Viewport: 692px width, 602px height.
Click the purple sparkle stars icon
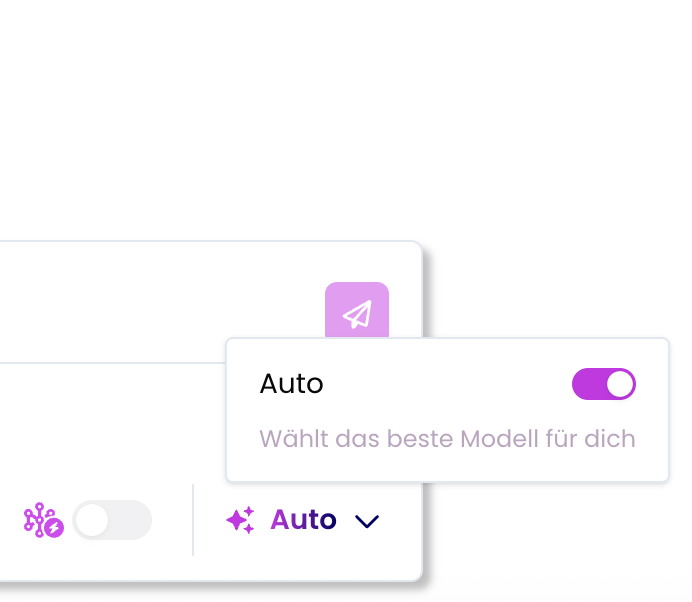pos(241,520)
